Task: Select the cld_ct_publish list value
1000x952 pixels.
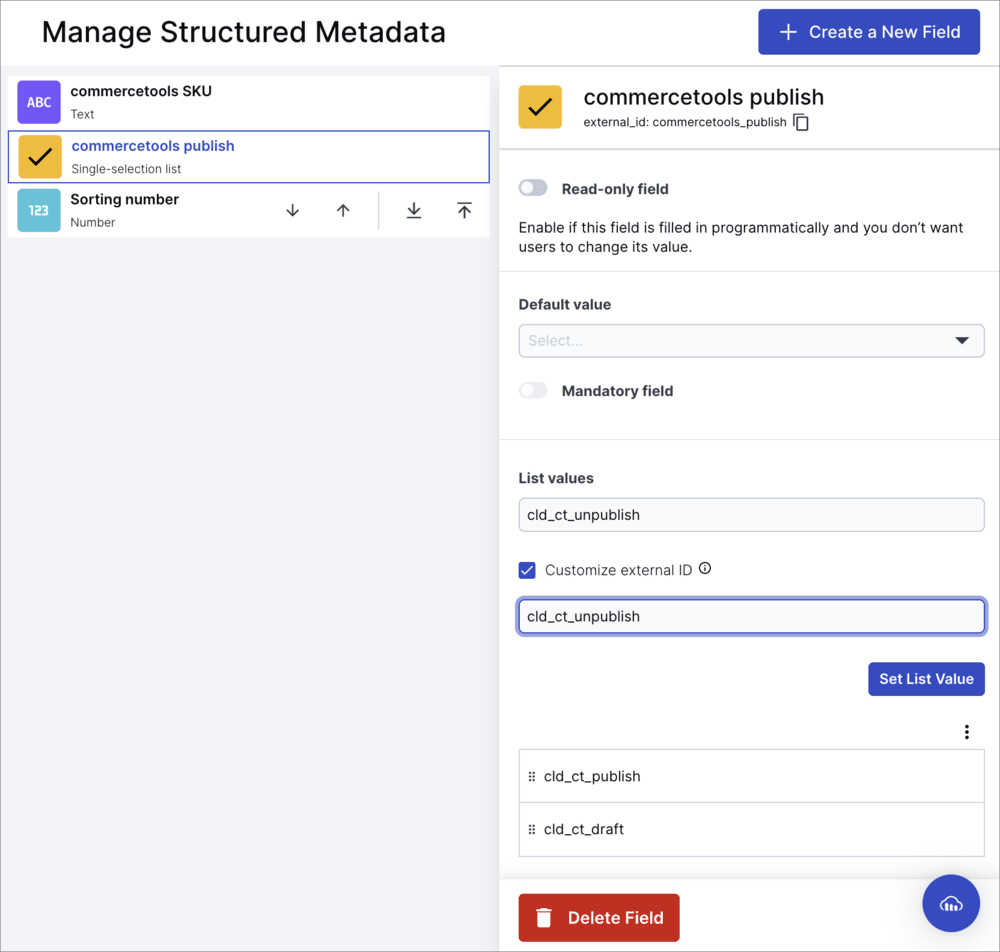Action: pyautogui.click(x=751, y=776)
